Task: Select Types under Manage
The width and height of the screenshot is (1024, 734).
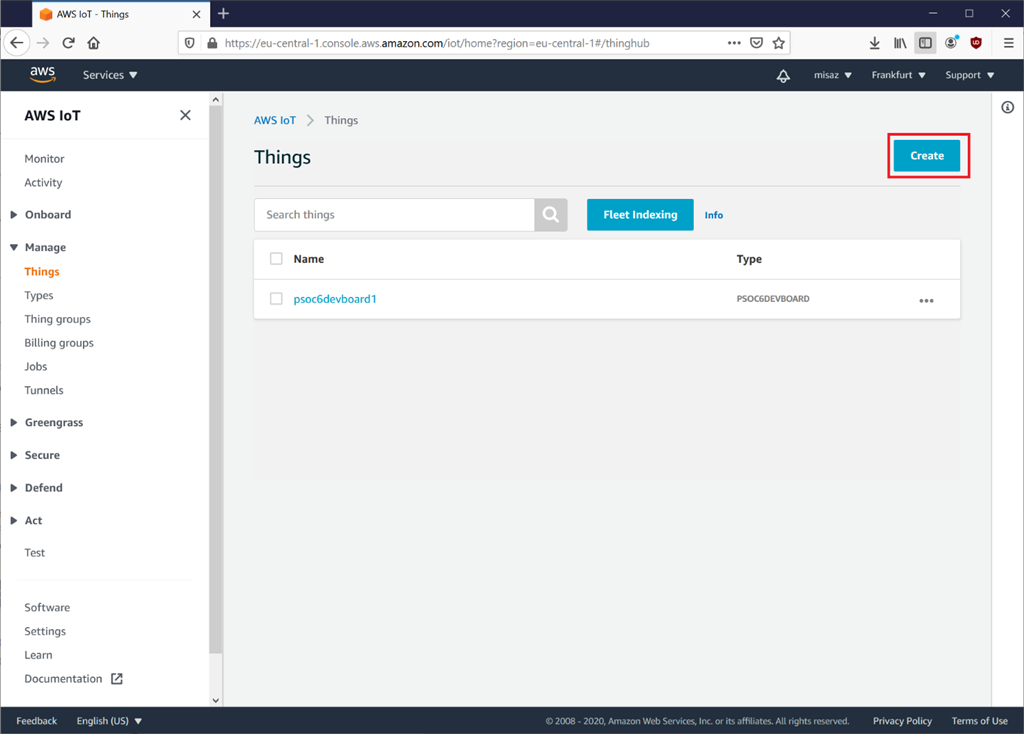Action: click(x=39, y=296)
